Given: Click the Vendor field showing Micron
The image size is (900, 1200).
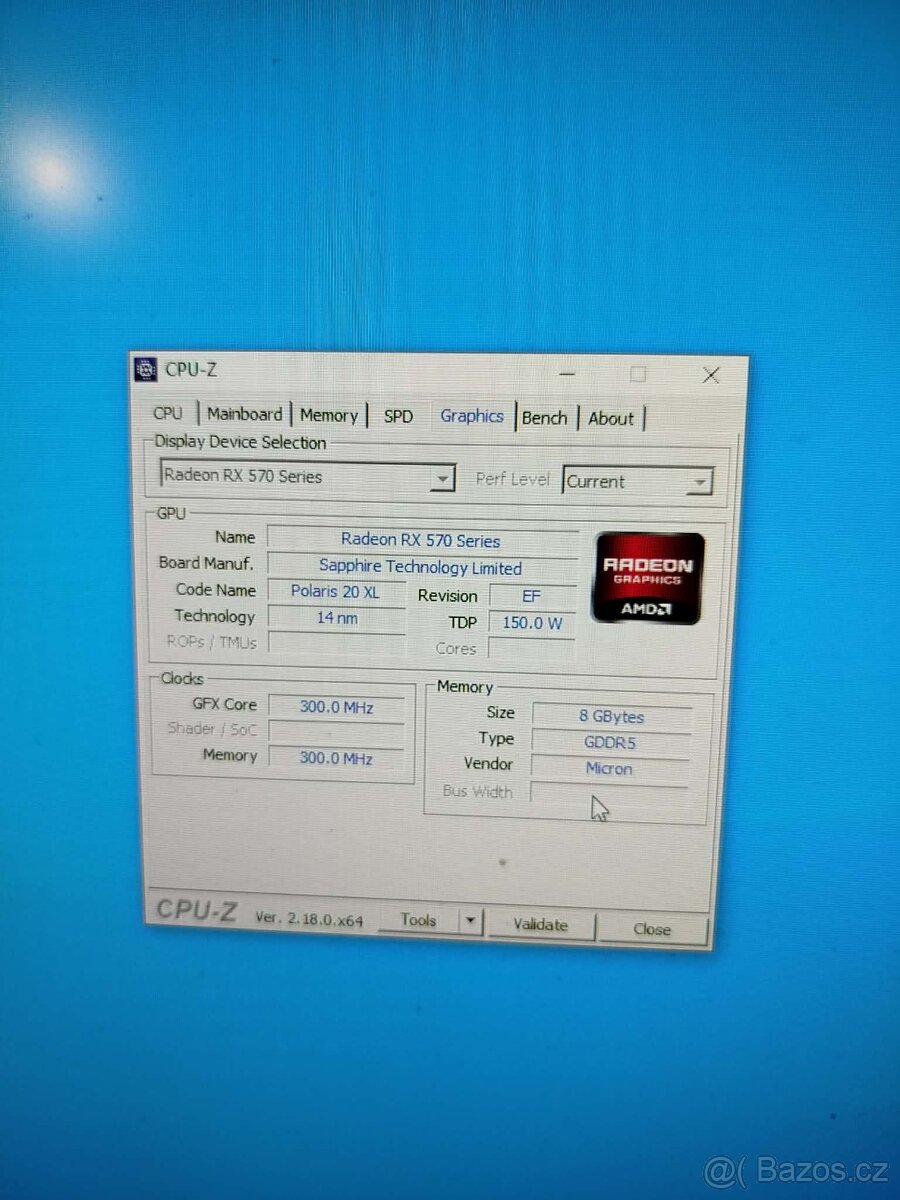Looking at the screenshot, I should (x=610, y=768).
